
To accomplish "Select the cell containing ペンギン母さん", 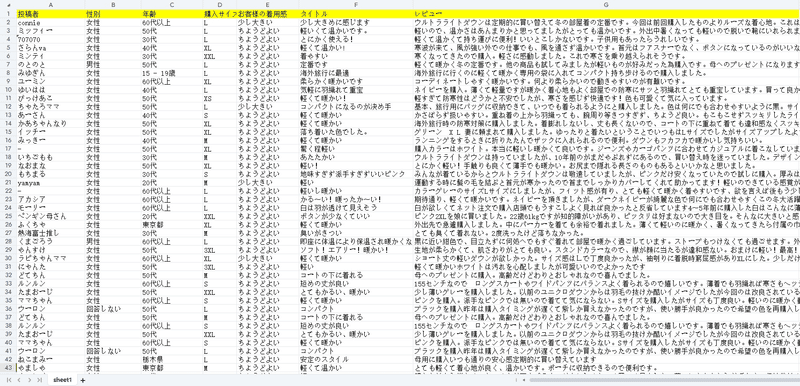I will 51,216.
